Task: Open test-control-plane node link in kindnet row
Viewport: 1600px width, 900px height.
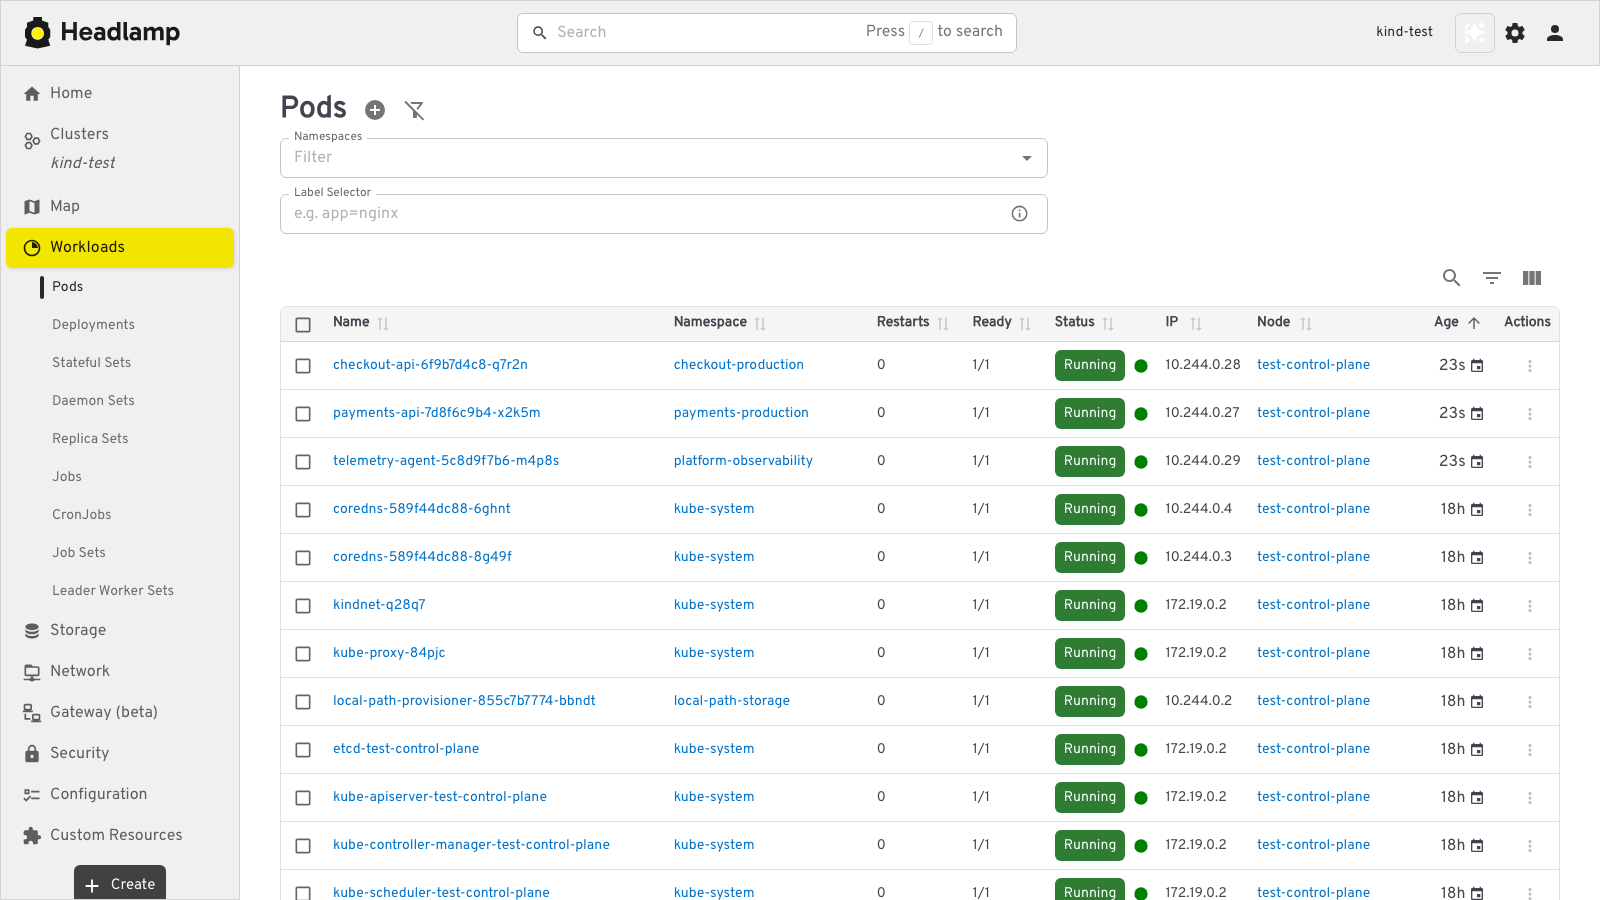Action: pos(1313,605)
